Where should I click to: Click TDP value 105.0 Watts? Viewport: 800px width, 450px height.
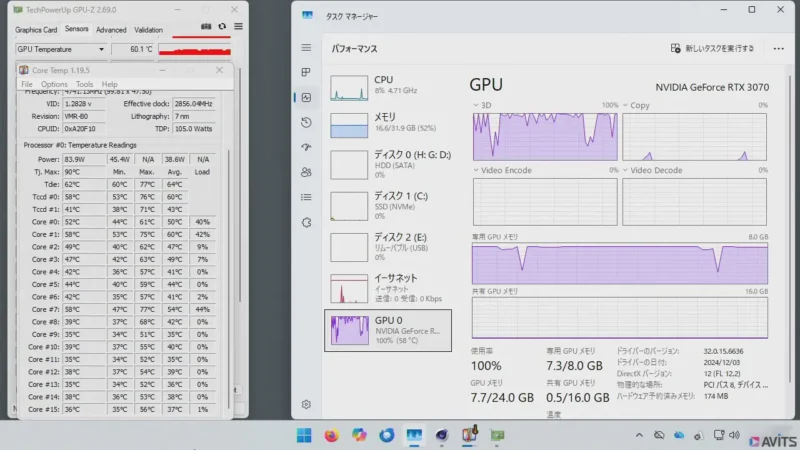[193, 129]
